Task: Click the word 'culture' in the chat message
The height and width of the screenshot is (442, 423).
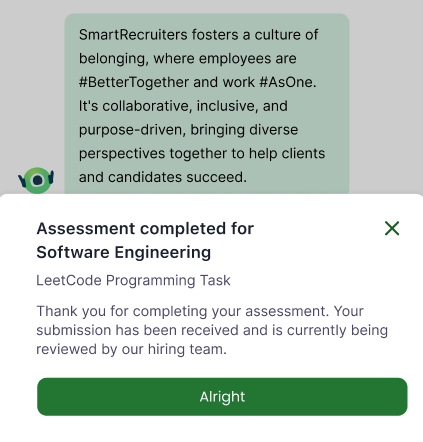Action: pos(277,35)
